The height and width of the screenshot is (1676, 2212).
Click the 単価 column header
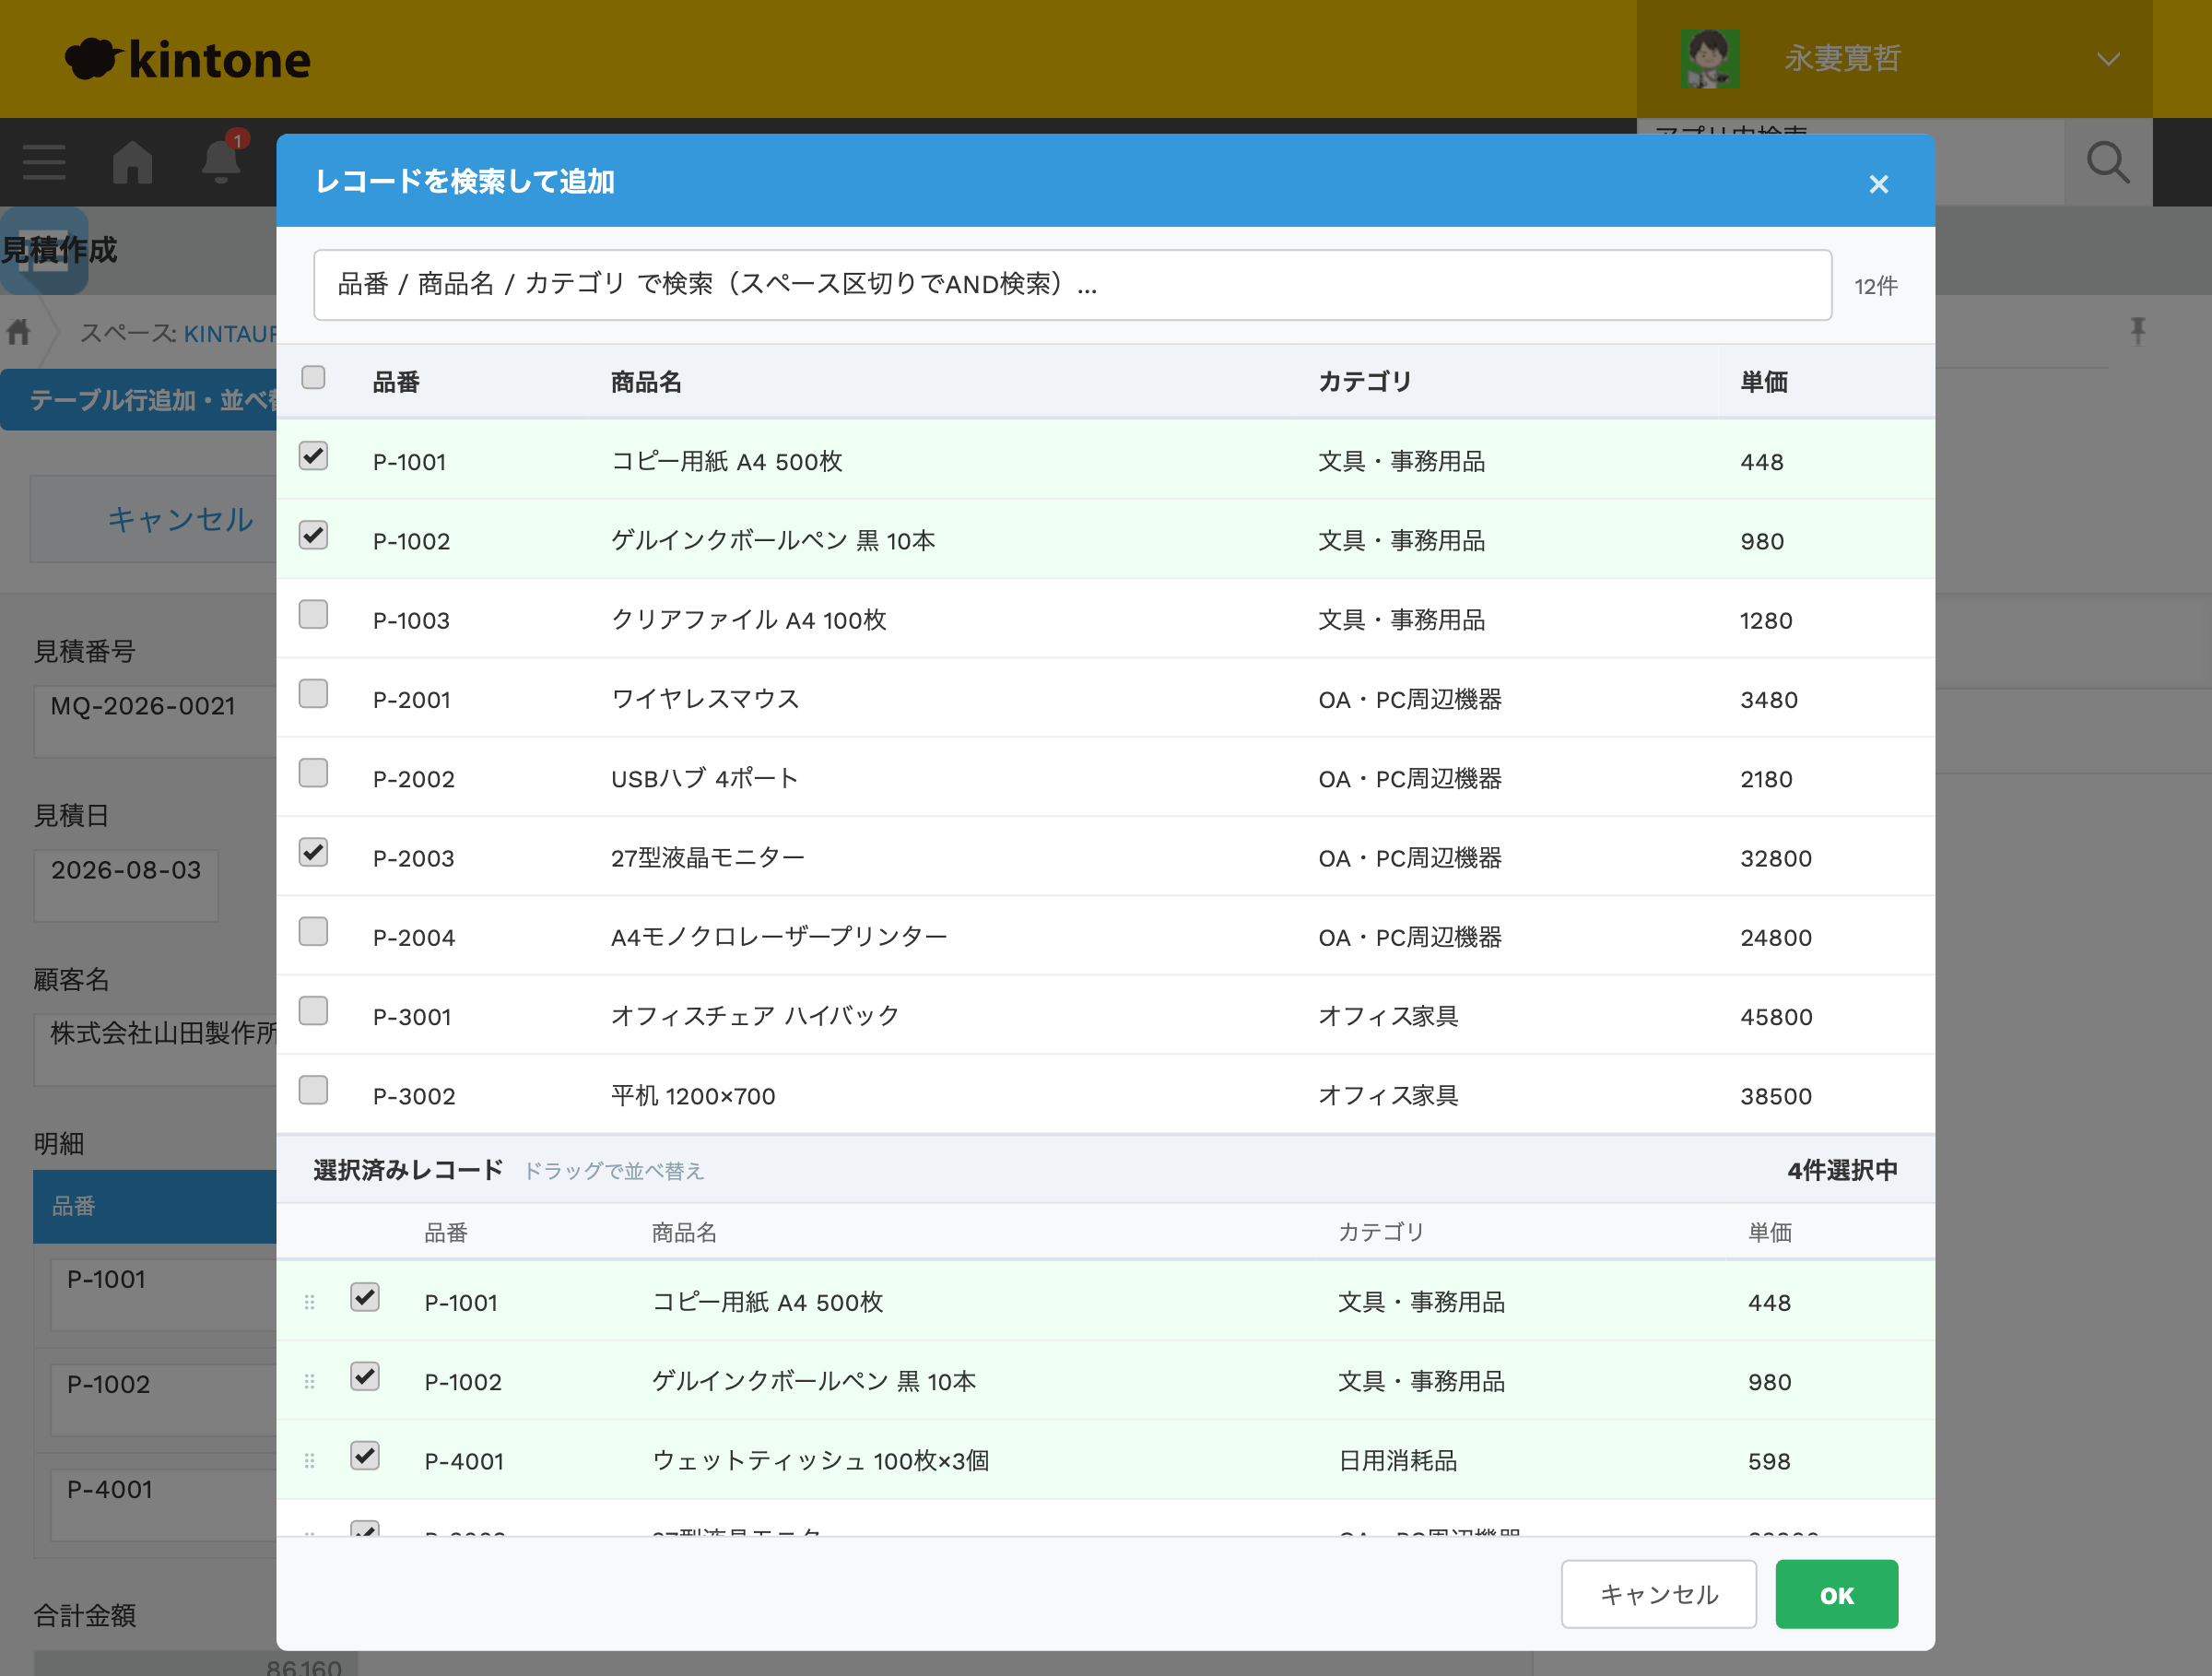(x=1764, y=382)
